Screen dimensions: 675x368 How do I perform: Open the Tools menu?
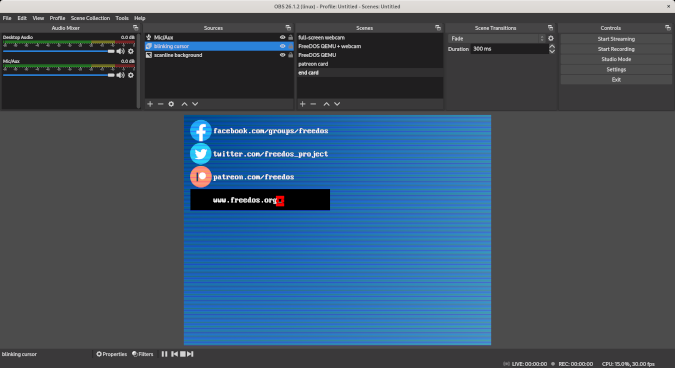pyautogui.click(x=122, y=18)
